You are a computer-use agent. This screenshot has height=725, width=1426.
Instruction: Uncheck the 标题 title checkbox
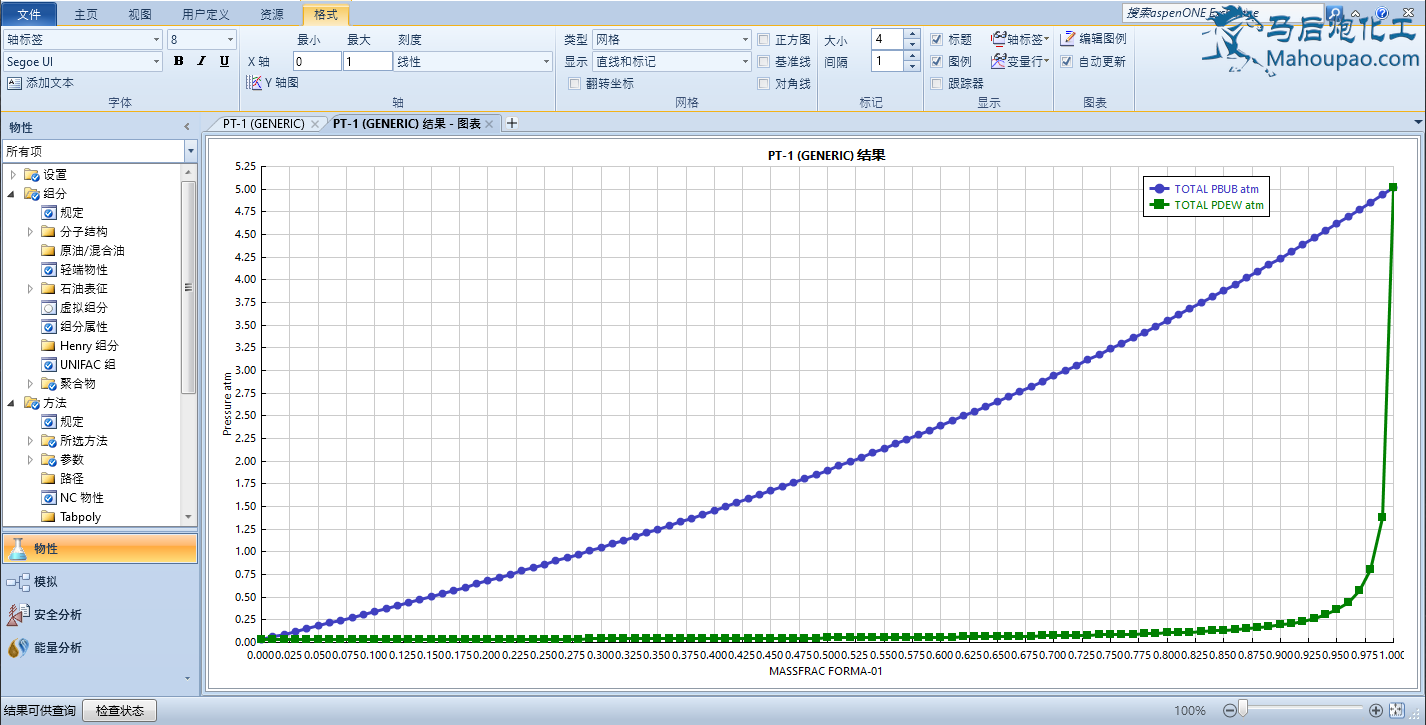[x=936, y=40]
